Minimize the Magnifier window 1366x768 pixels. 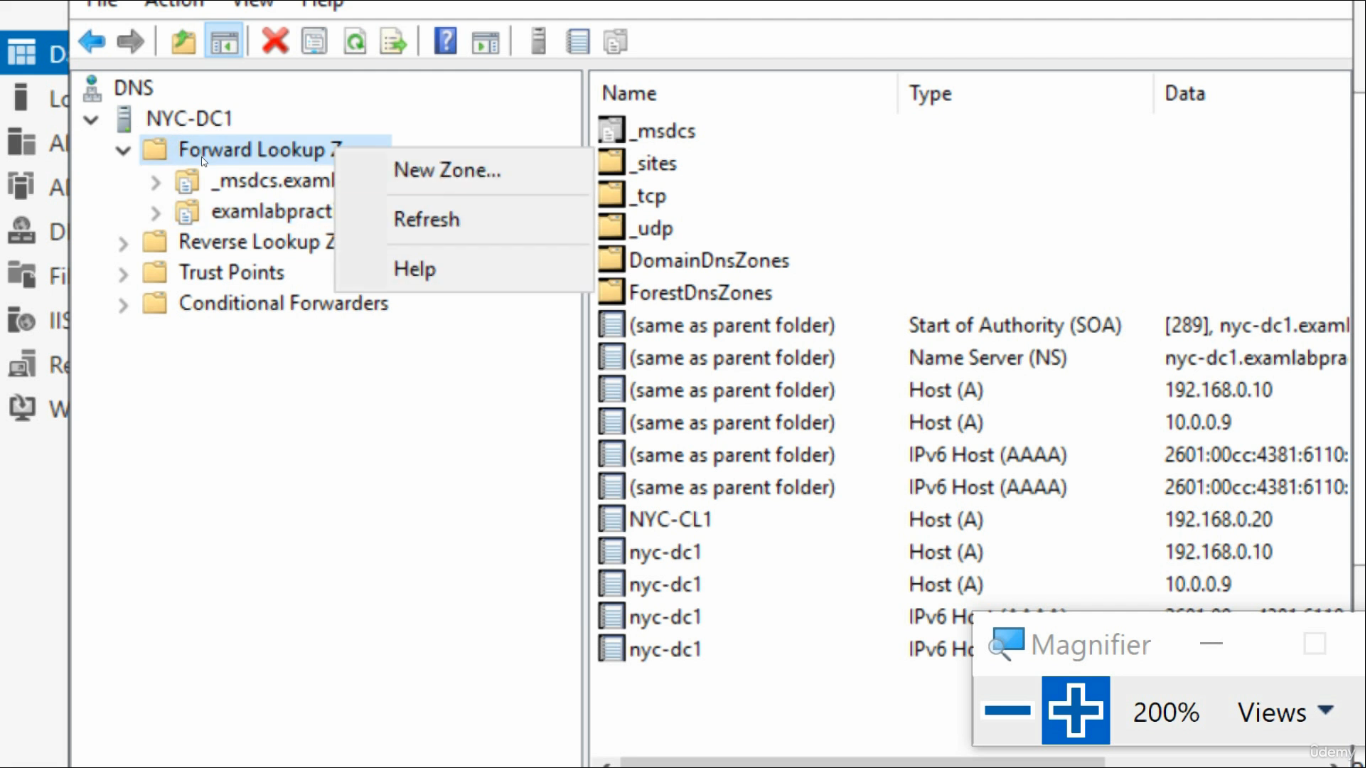(x=1211, y=644)
